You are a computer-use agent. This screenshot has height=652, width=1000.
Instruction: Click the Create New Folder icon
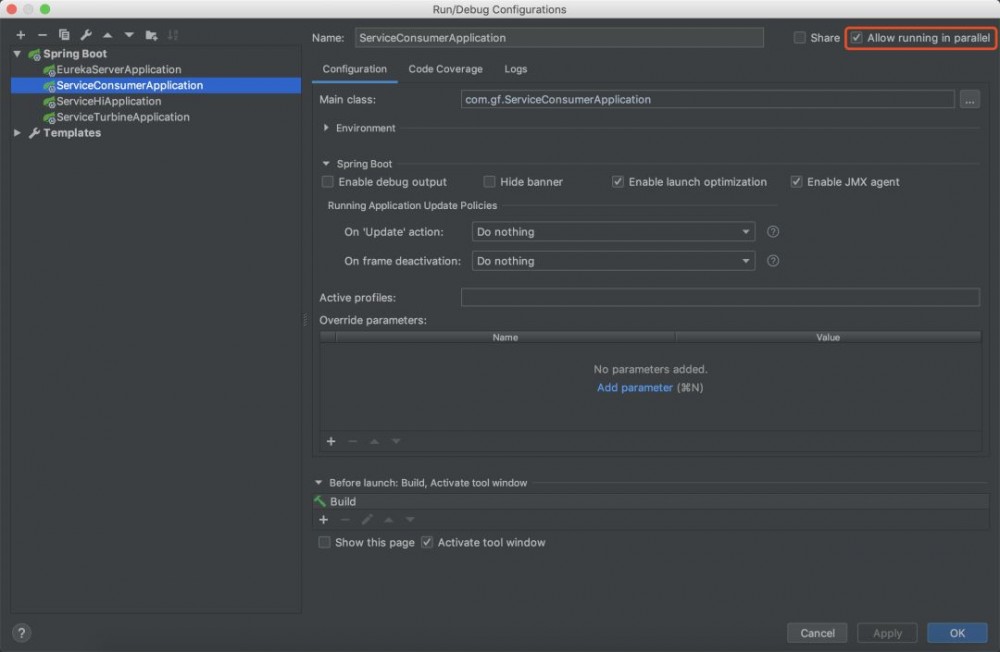(x=151, y=35)
